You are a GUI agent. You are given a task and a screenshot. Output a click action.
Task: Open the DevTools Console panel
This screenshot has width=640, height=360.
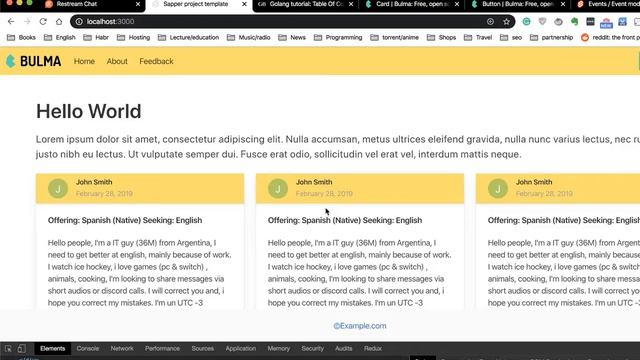point(88,349)
